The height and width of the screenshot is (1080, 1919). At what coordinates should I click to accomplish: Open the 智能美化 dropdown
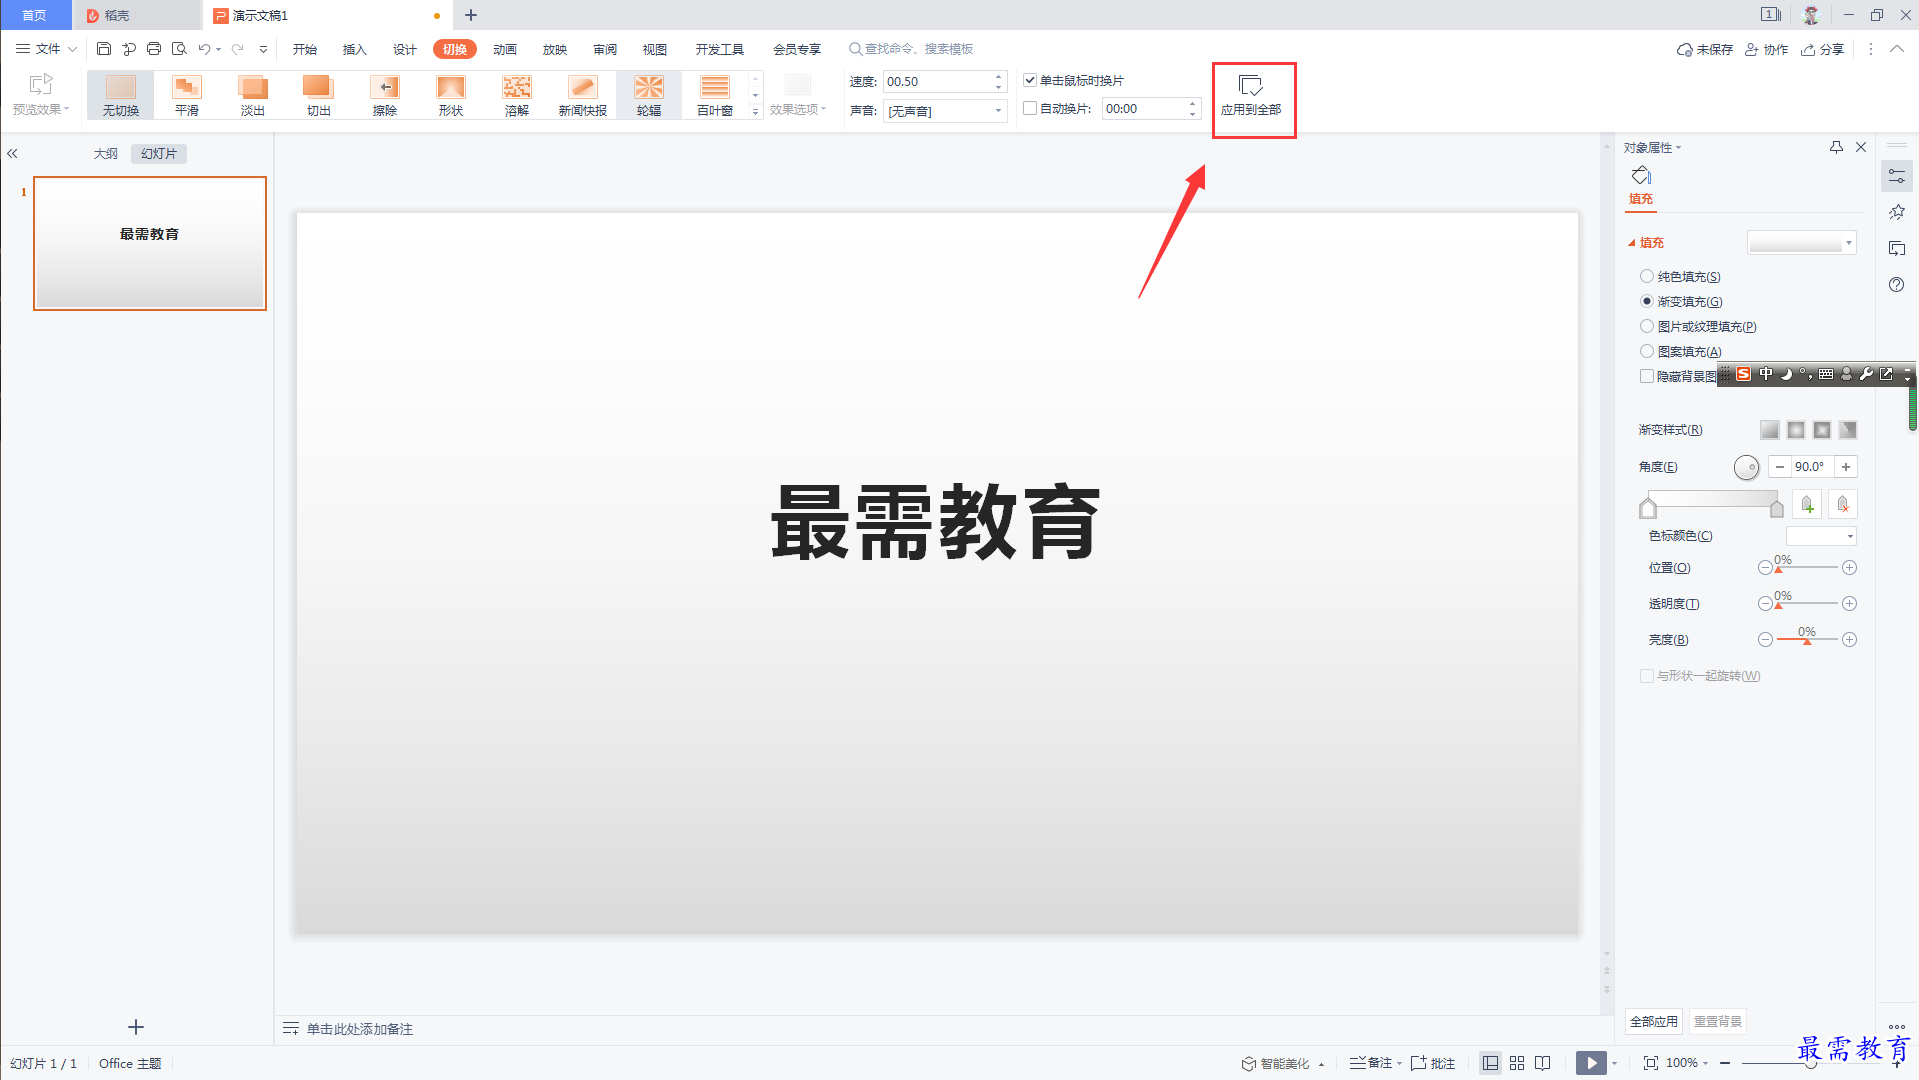(x=1283, y=1063)
